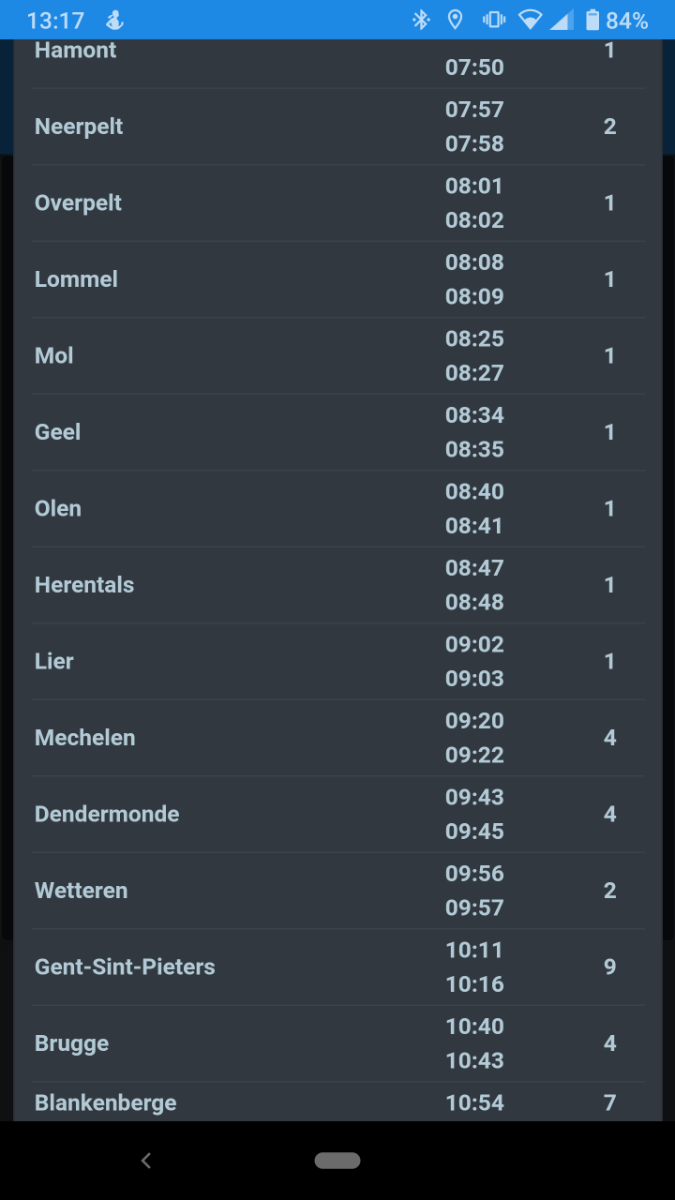Select Gent-Sint-Pieters station
Viewport: 675px width, 1200px height.
(125, 967)
